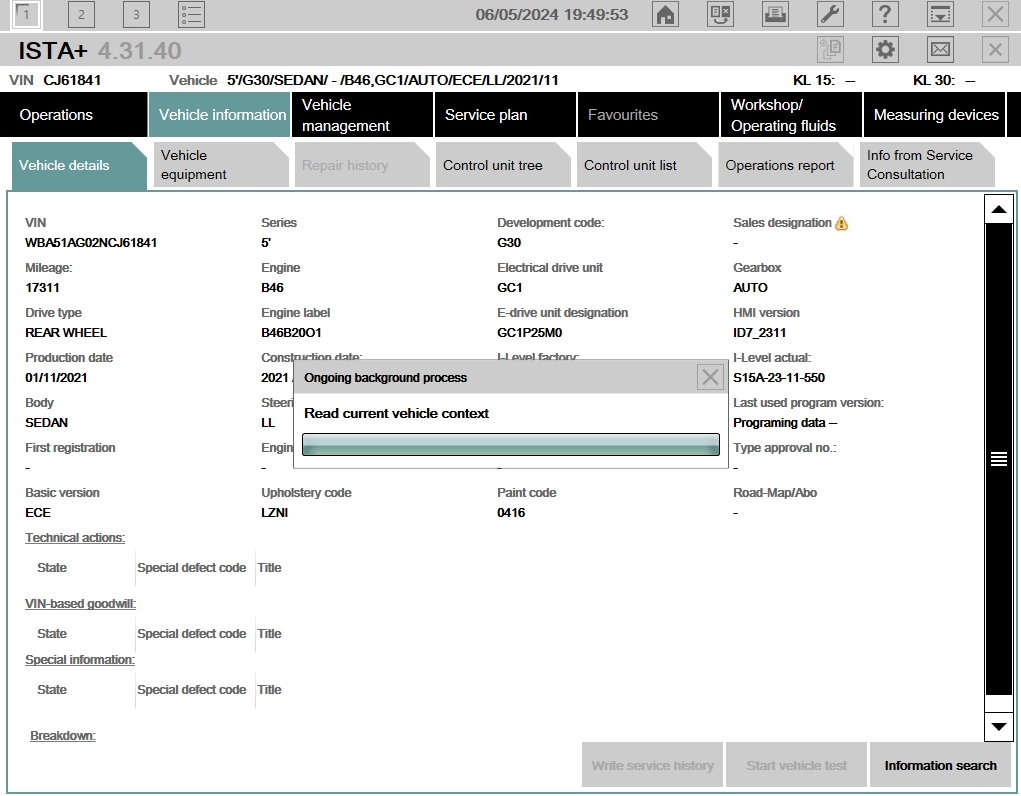The height and width of the screenshot is (796, 1021).
Task: Click I-Level actual S15A-23-11-550
Action: [x=779, y=378]
